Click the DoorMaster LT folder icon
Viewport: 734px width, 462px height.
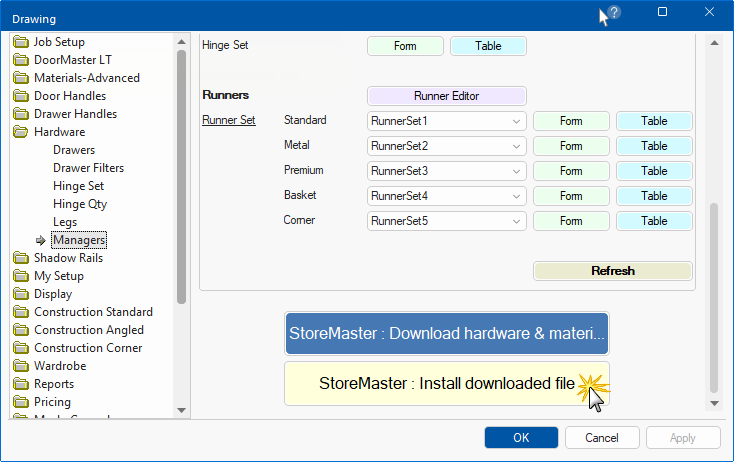click(x=21, y=60)
